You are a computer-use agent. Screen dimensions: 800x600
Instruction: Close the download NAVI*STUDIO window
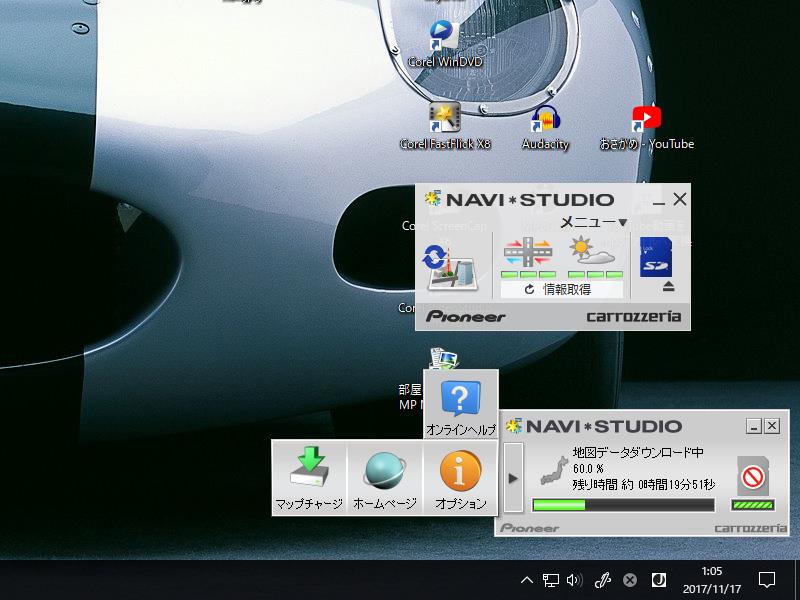click(772, 426)
